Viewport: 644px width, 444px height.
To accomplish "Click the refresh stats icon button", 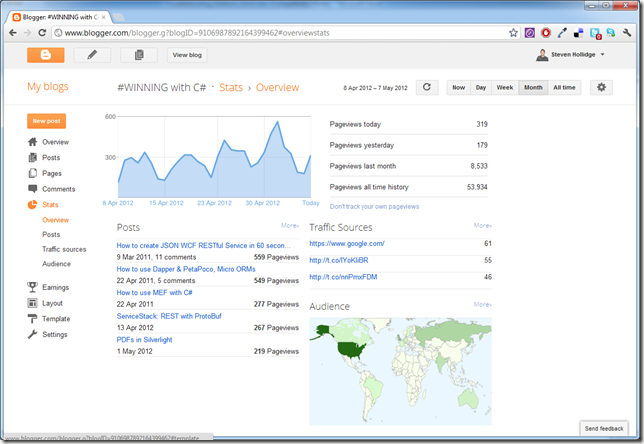I will (427, 87).
